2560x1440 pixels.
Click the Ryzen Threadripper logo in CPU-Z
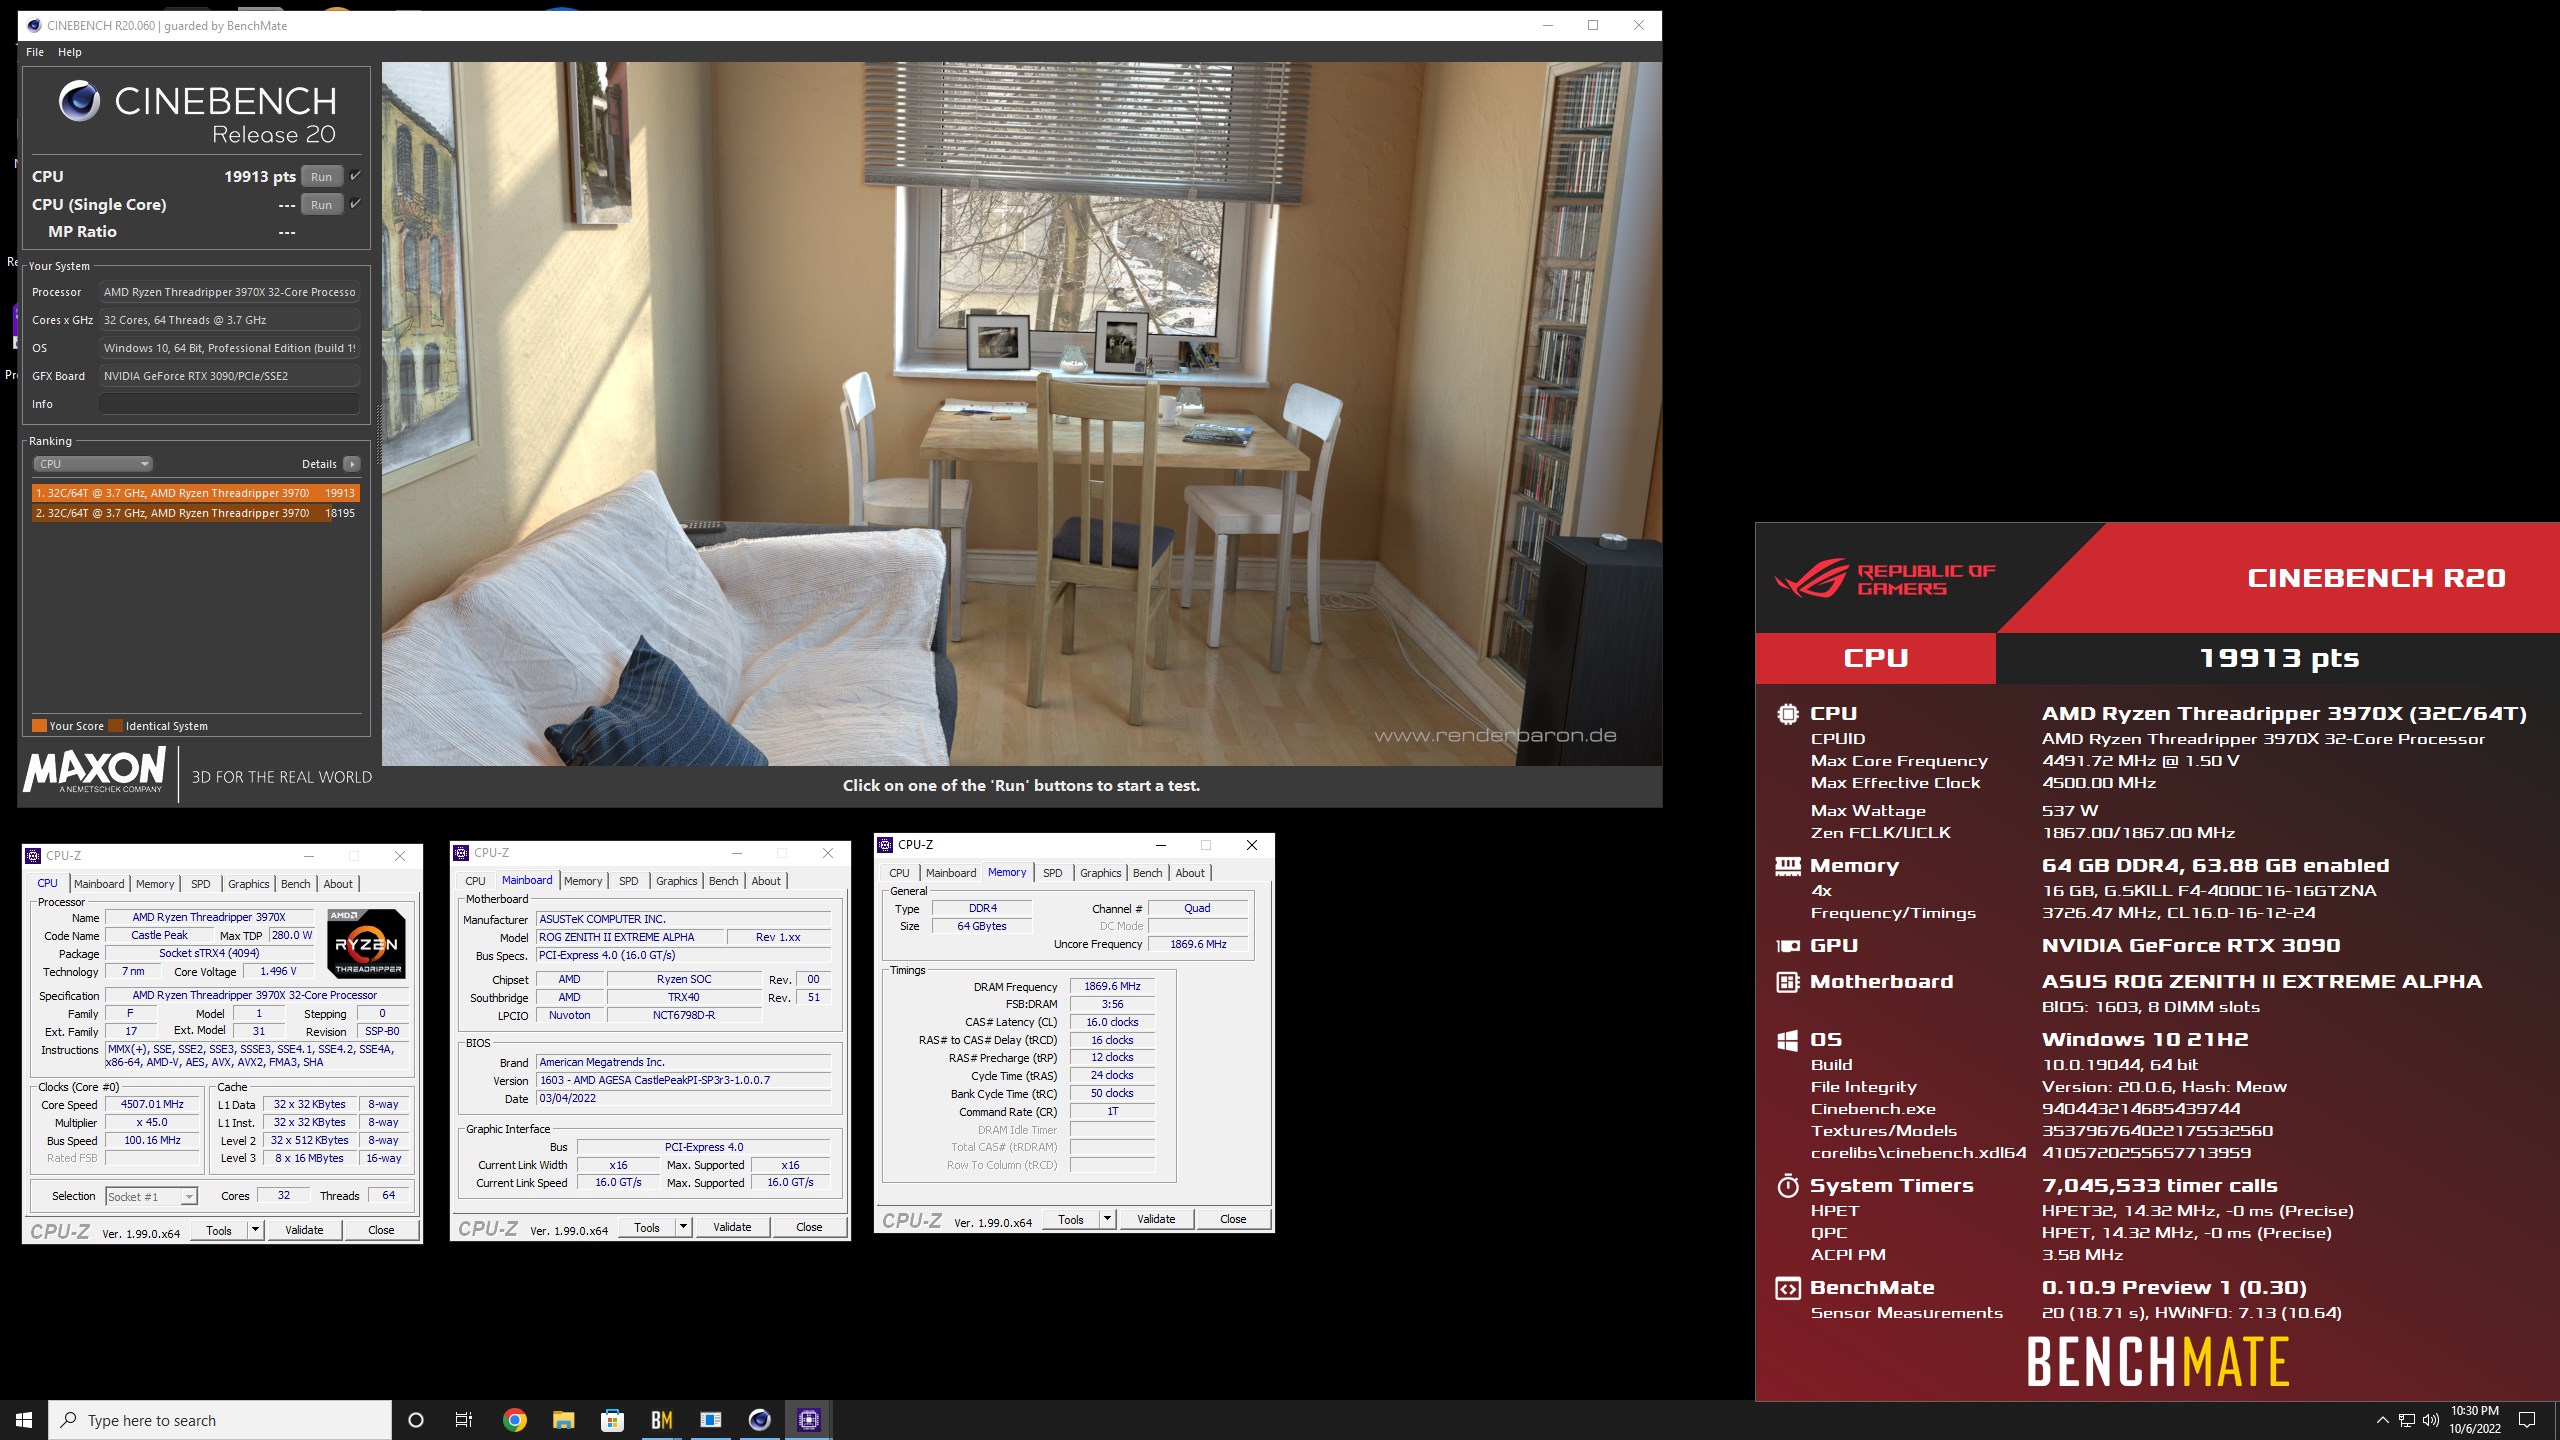pos(367,944)
